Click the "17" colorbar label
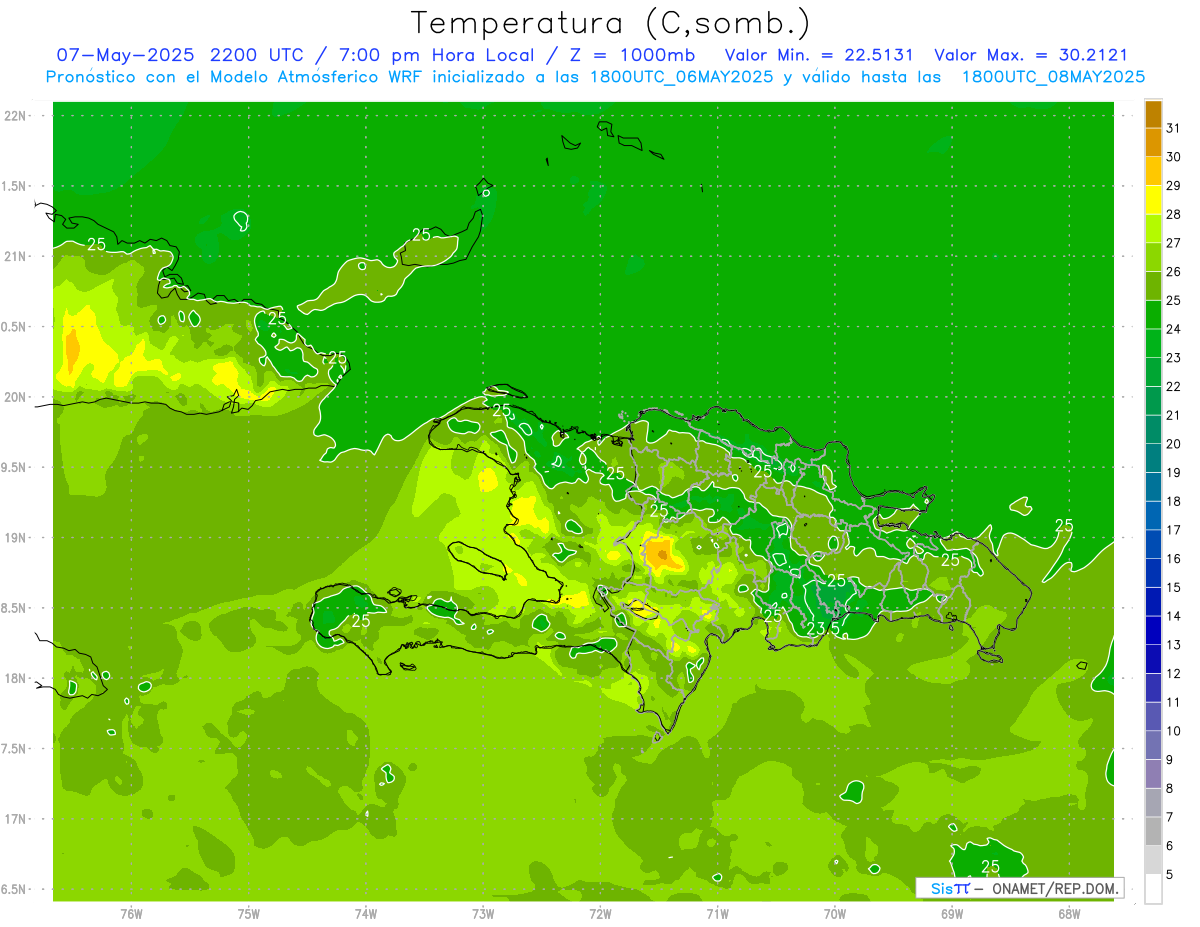The width and height of the screenshot is (1200, 927). tap(1173, 530)
